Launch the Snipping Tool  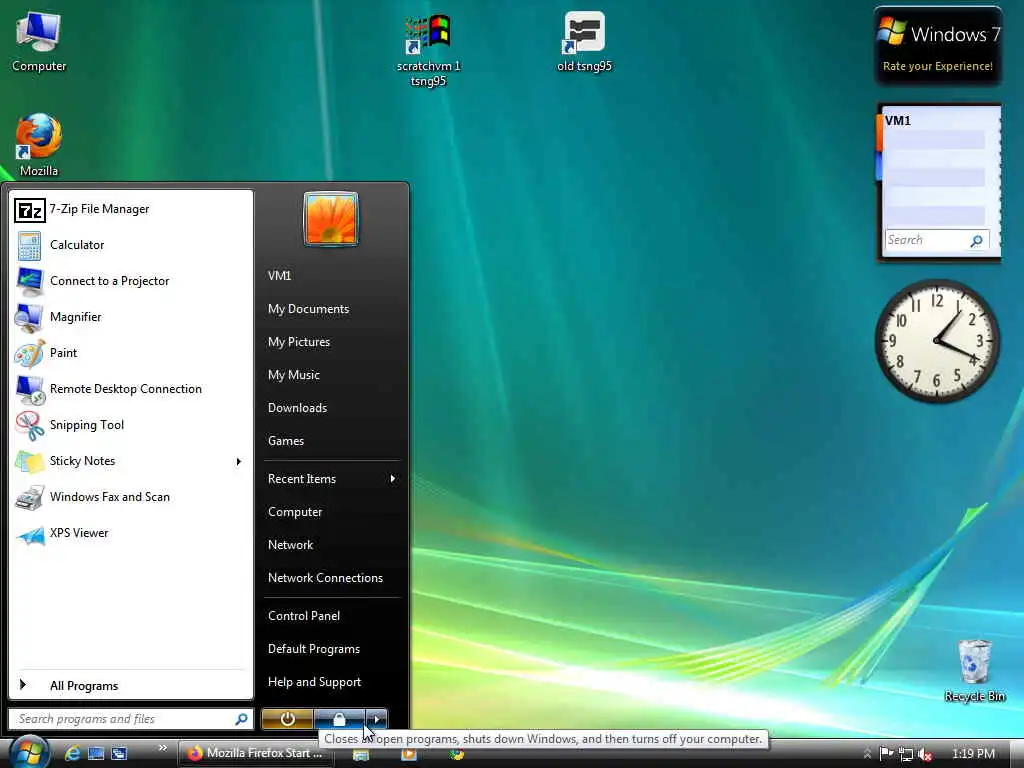tap(131, 425)
